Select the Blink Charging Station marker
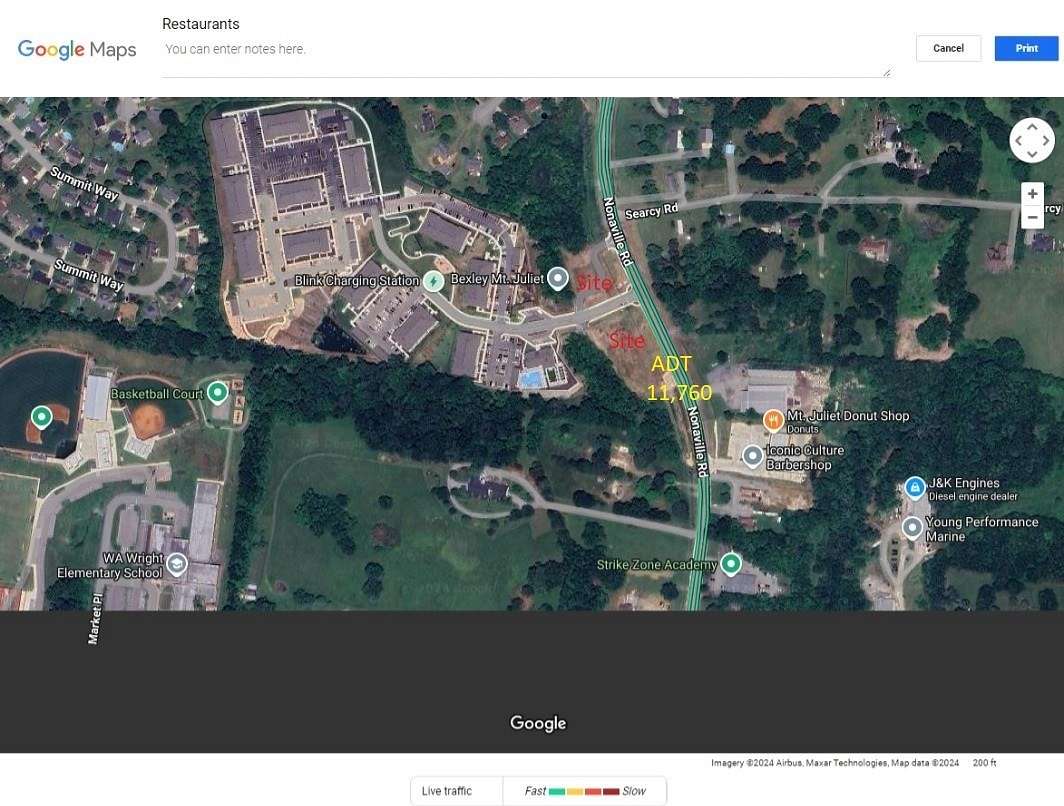 coord(433,281)
